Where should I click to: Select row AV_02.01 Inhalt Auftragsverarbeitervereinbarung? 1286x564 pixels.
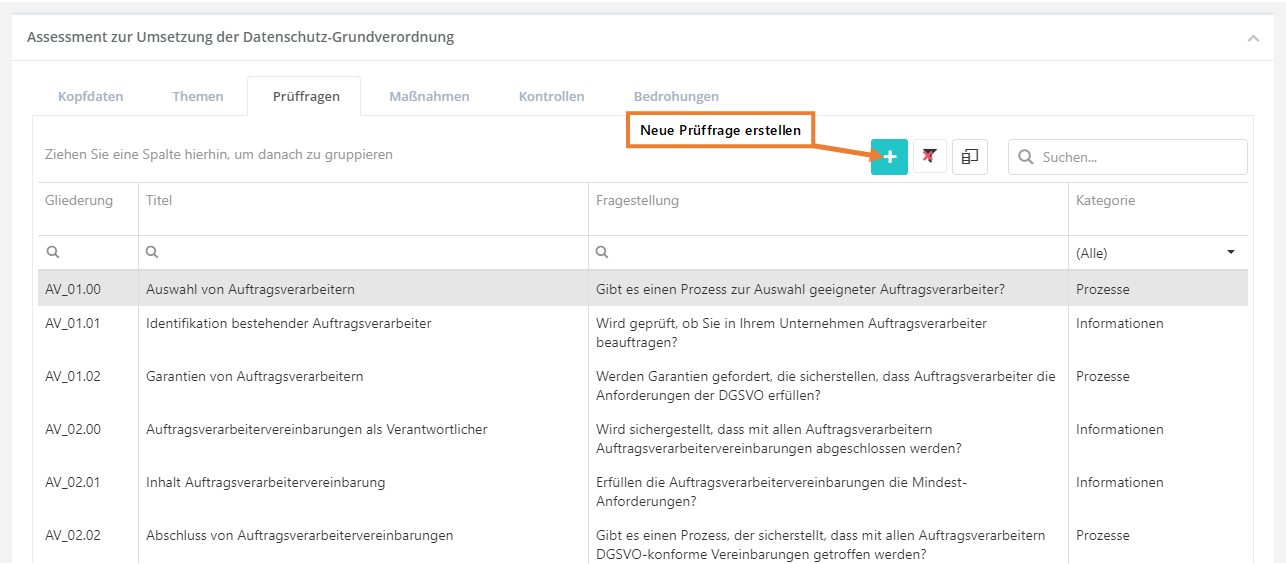pos(265,483)
